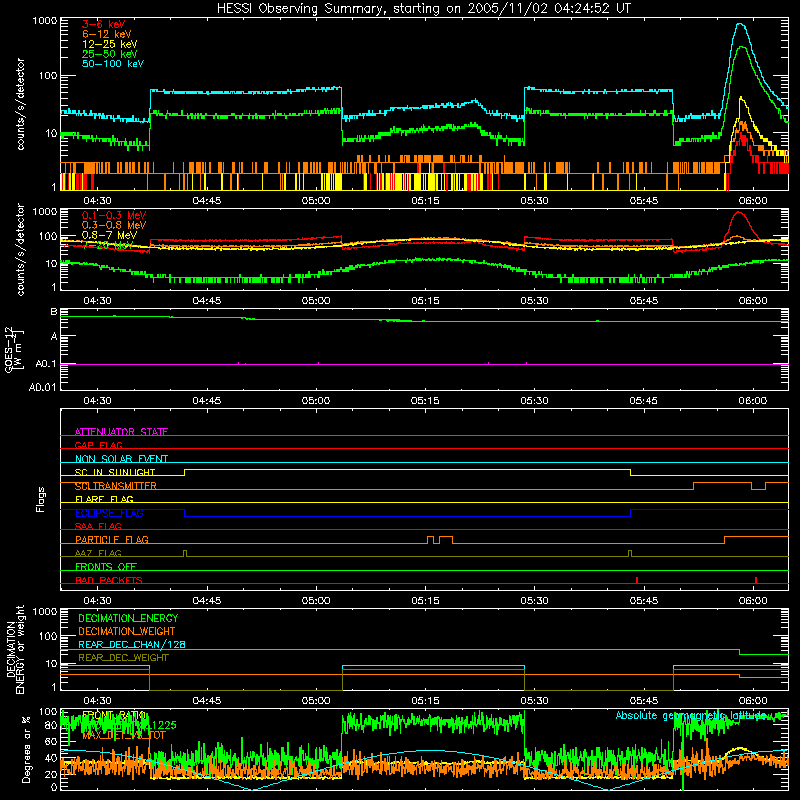Click the 06:00 tick label under the decimation panel
The height and width of the screenshot is (800, 800).
pos(753,701)
